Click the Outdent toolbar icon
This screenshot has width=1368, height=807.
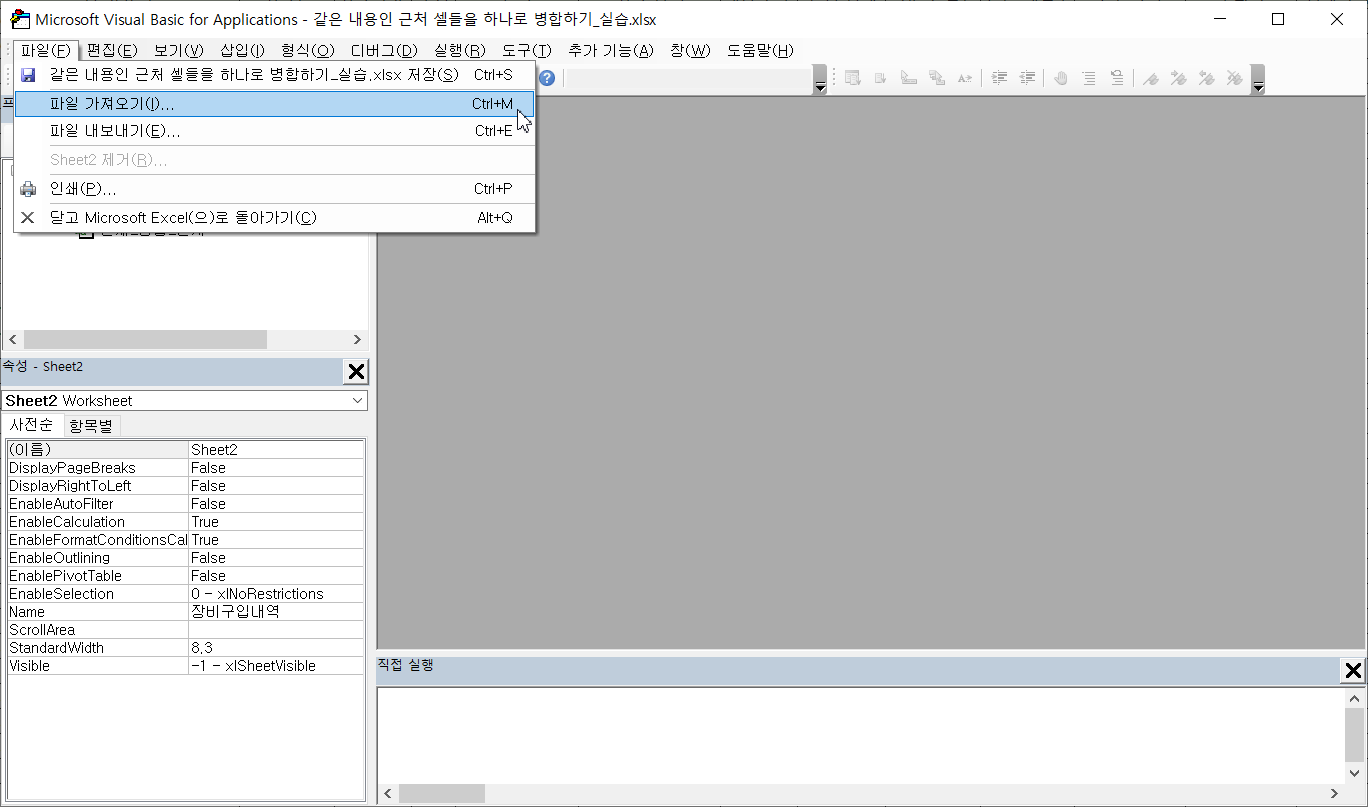(x=1027, y=78)
